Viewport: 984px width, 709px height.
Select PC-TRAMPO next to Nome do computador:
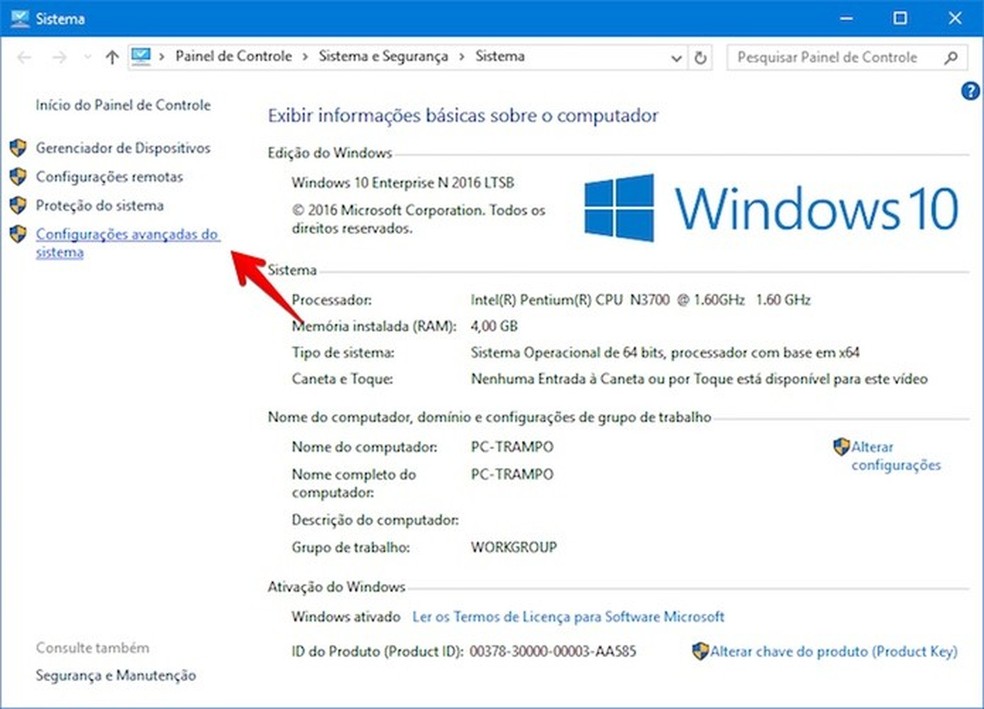point(512,447)
